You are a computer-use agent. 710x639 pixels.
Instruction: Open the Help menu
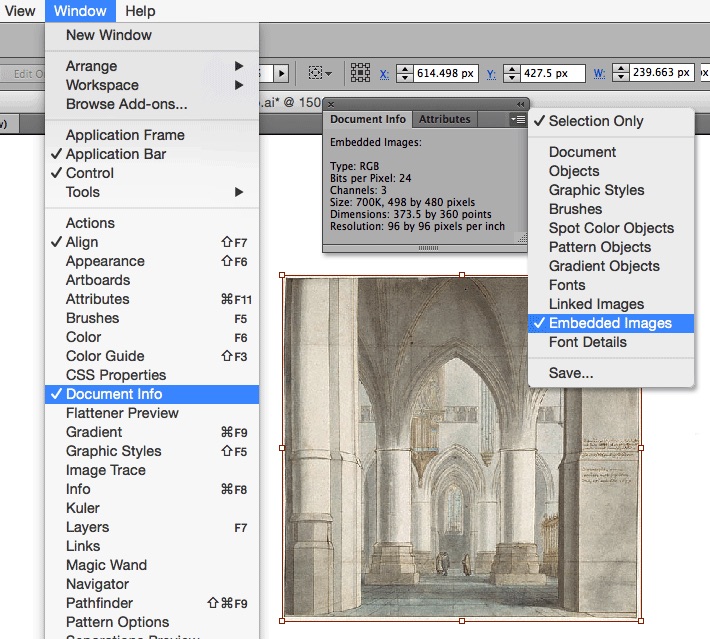point(140,11)
